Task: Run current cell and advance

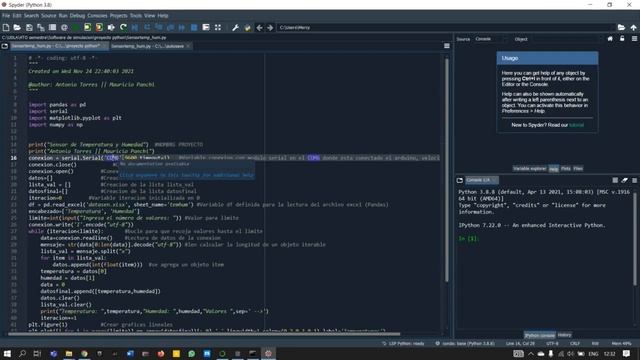Action: tap(99, 27)
